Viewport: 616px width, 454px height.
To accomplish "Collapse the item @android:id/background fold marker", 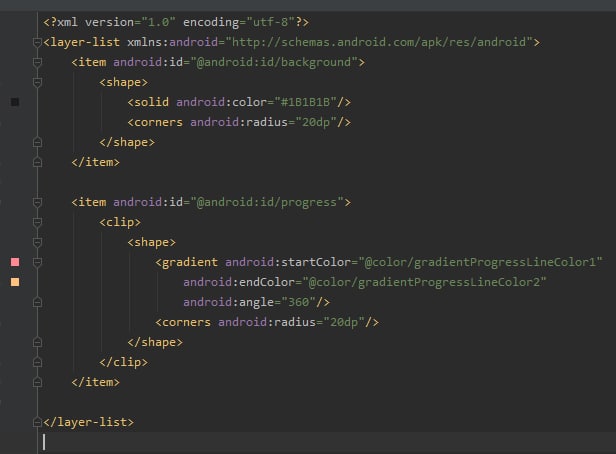I will [37, 62].
